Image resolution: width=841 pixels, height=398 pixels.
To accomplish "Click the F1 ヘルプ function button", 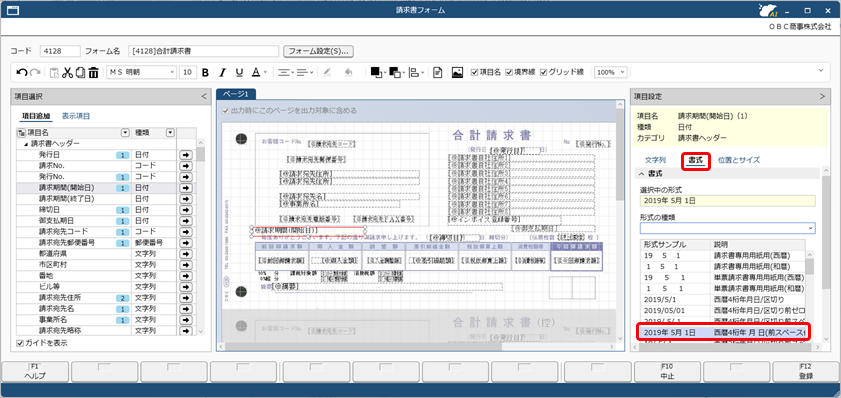I will pyautogui.click(x=35, y=372).
